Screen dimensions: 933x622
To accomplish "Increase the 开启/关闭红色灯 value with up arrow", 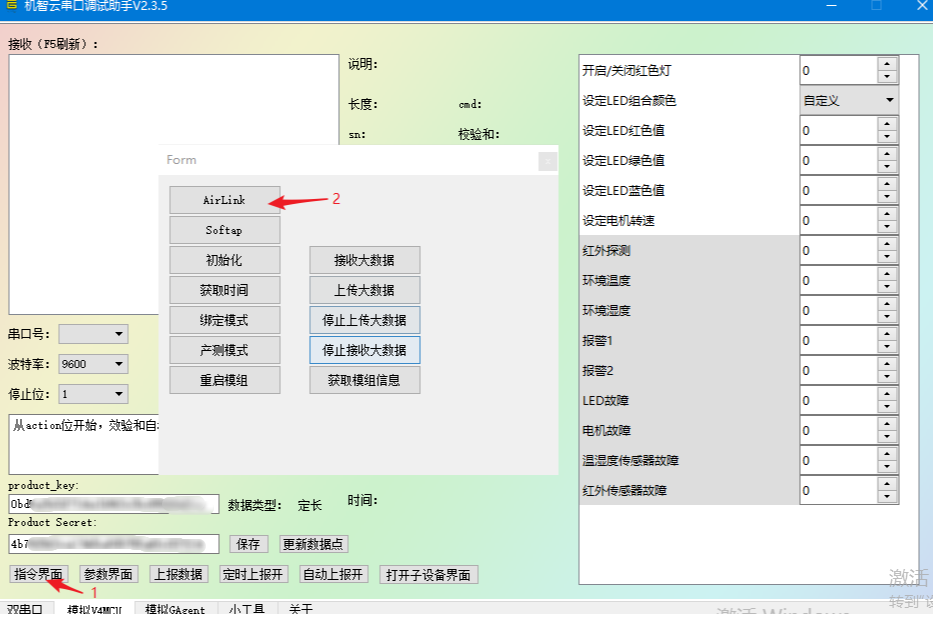I will tap(887, 64).
